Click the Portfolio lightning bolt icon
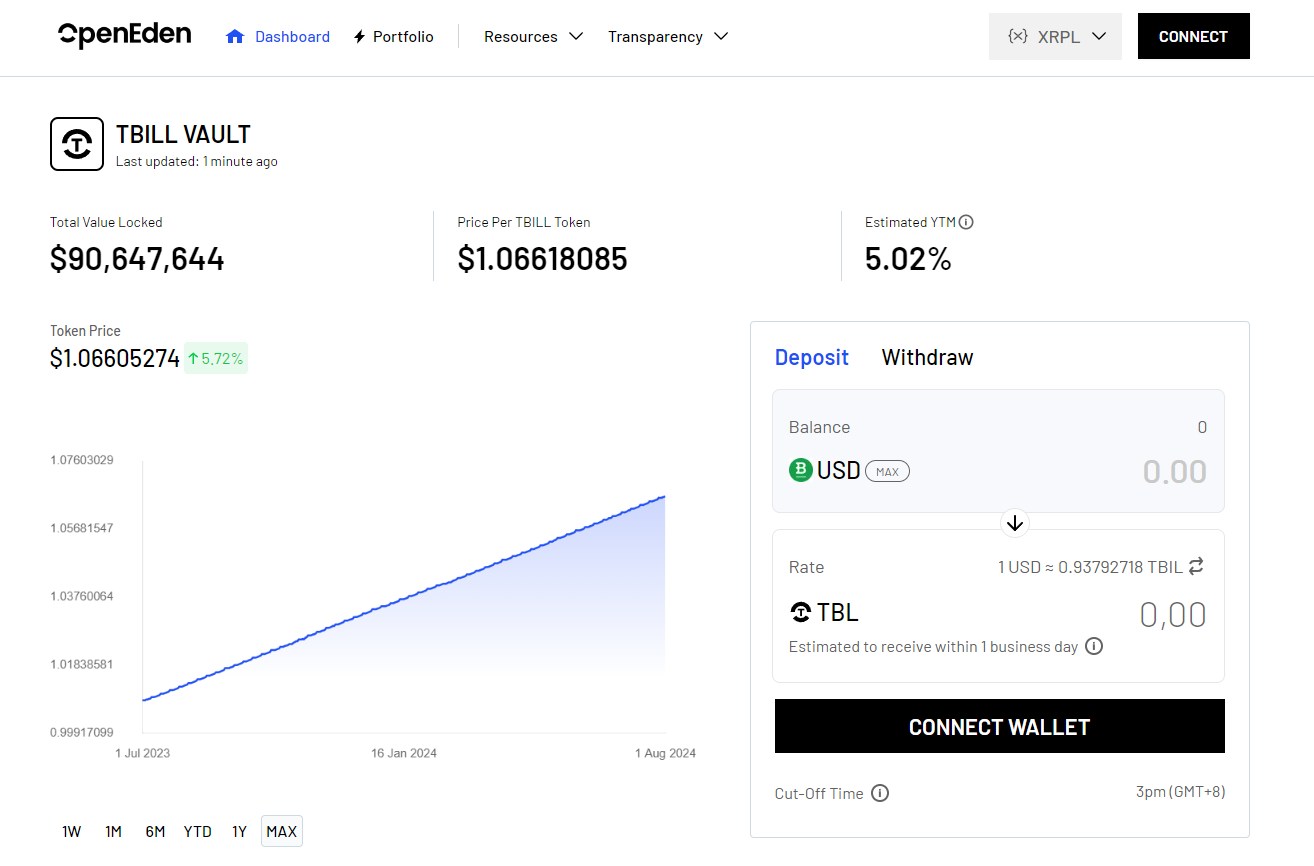The height and width of the screenshot is (866, 1314). click(360, 37)
